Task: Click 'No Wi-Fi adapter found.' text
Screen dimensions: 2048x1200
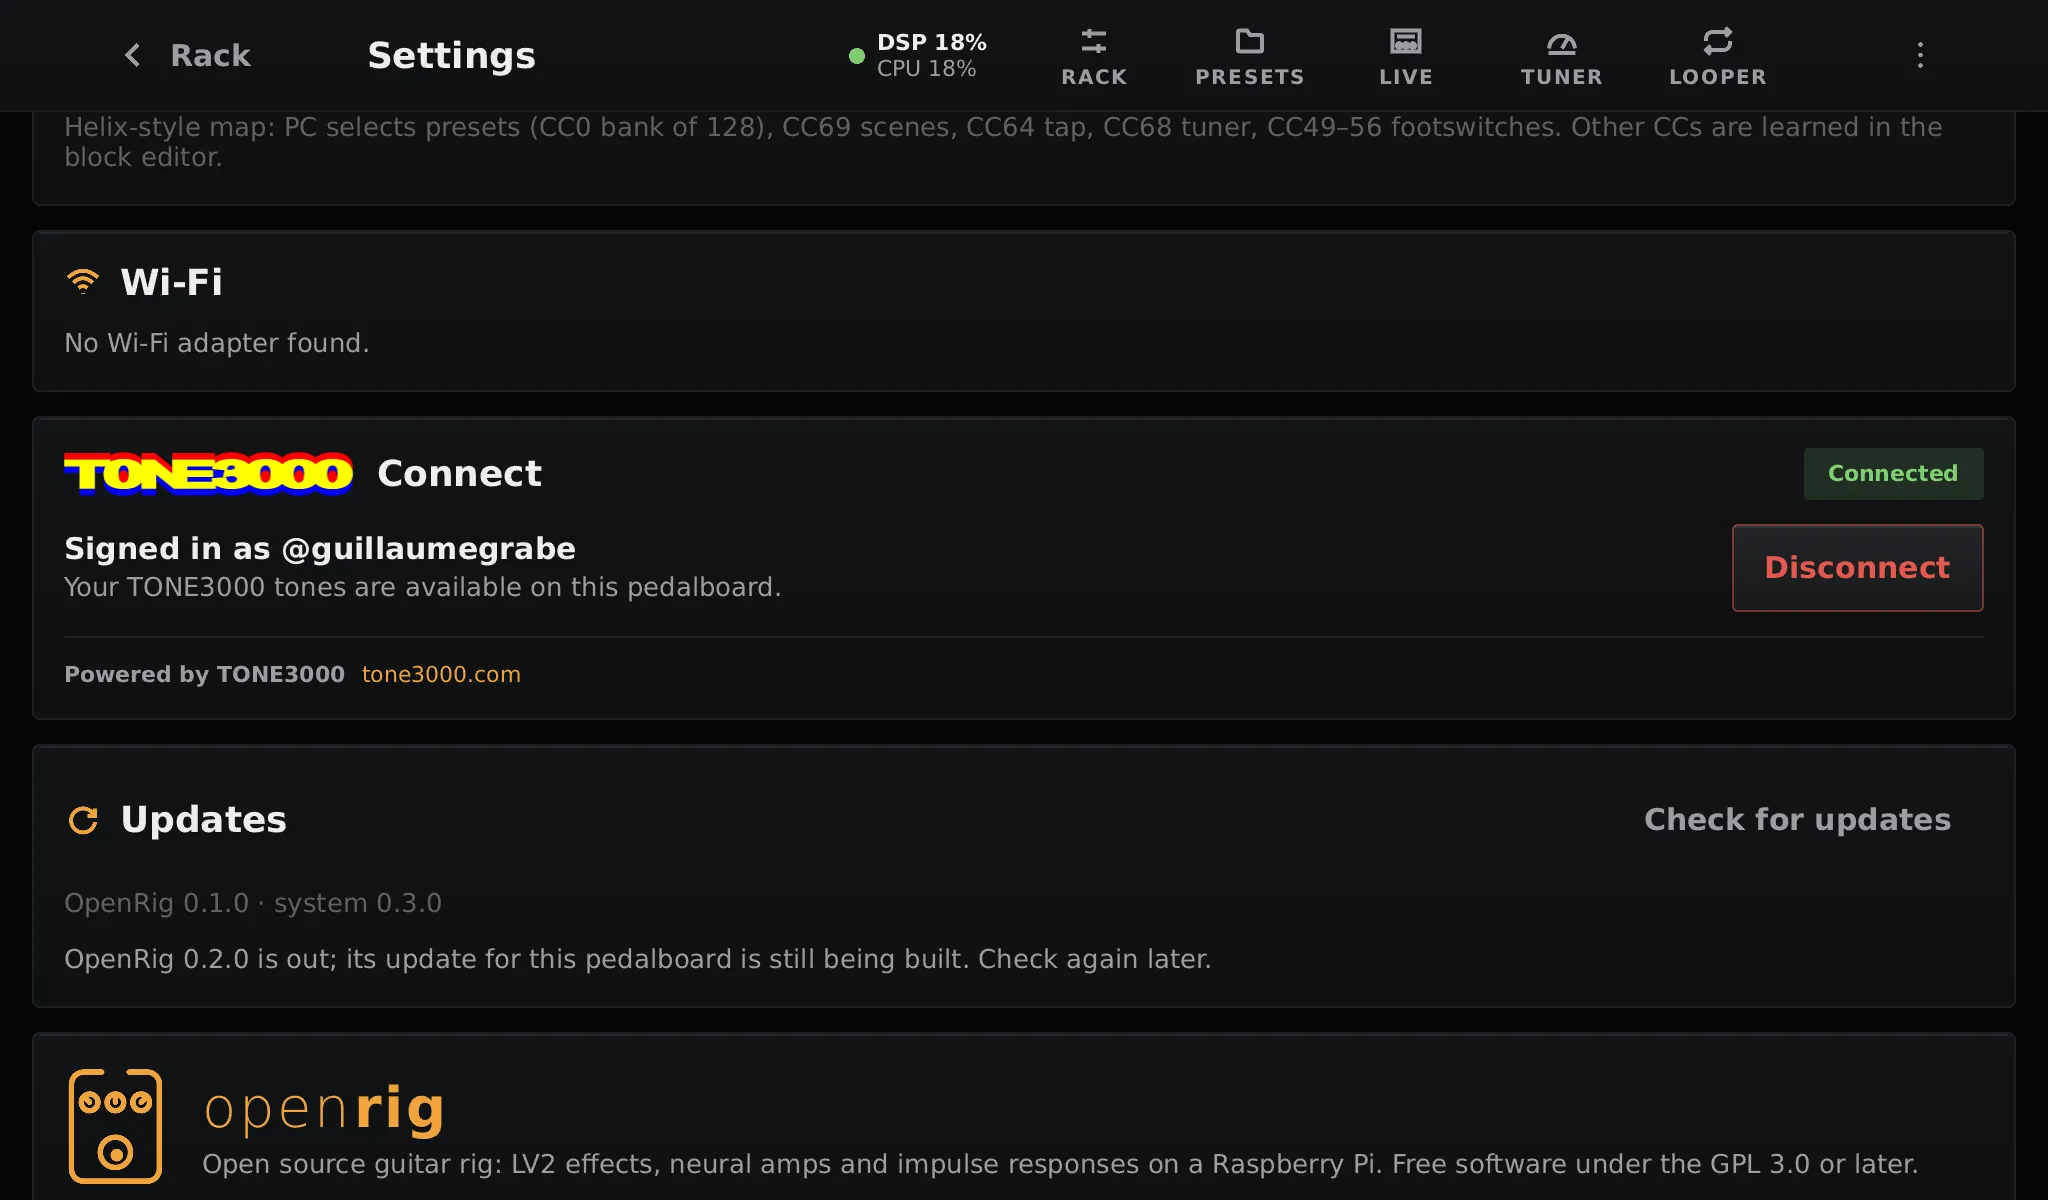Action: [x=217, y=343]
